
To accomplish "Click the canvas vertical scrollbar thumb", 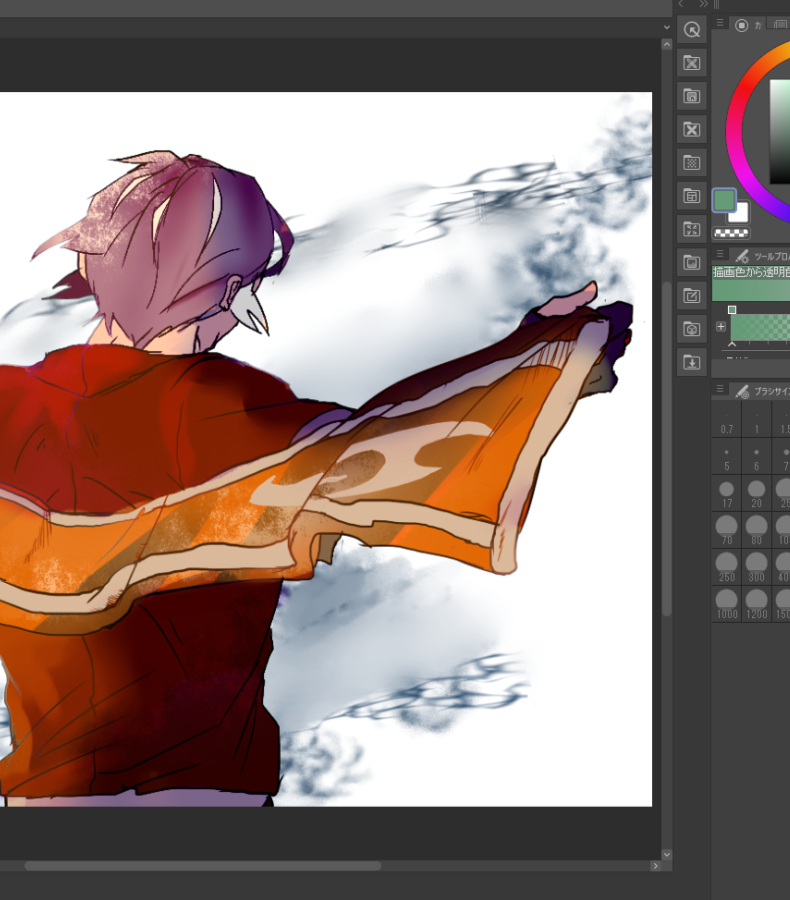I will [x=667, y=449].
